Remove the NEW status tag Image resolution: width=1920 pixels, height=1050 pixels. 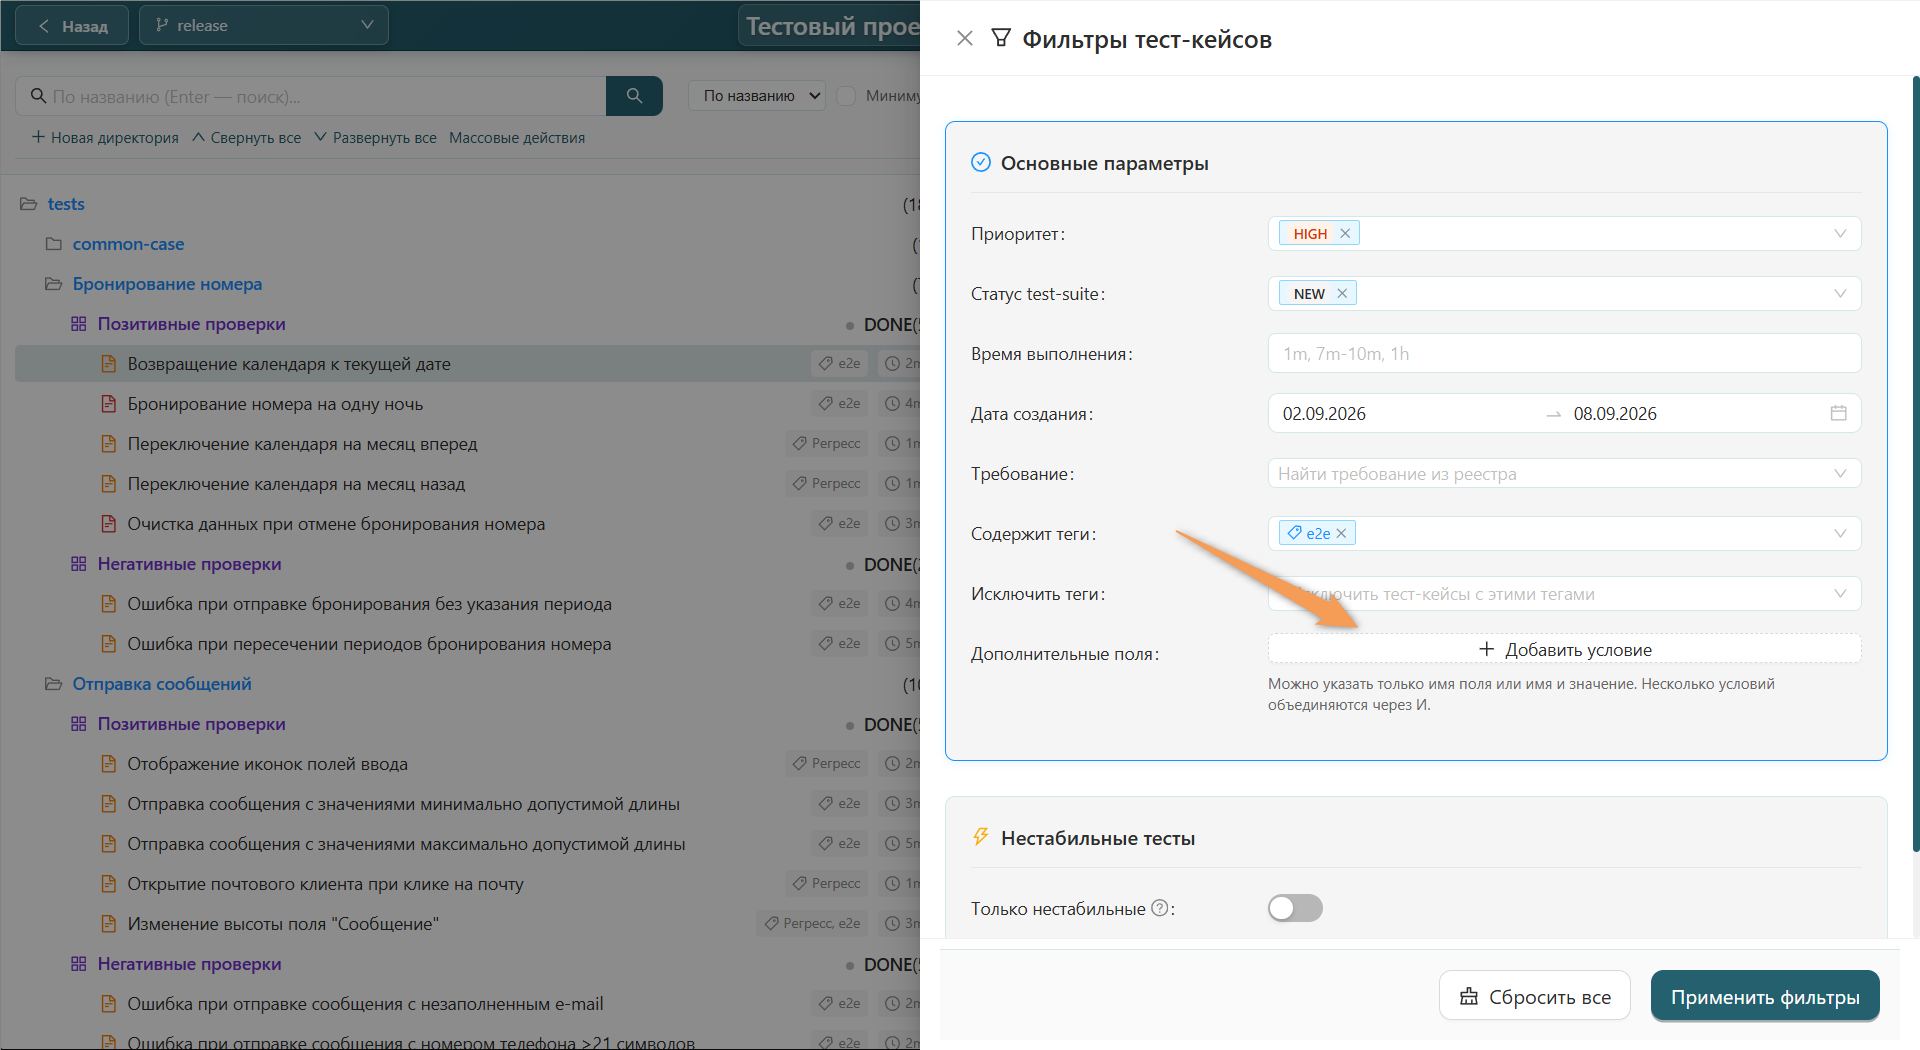[1342, 293]
